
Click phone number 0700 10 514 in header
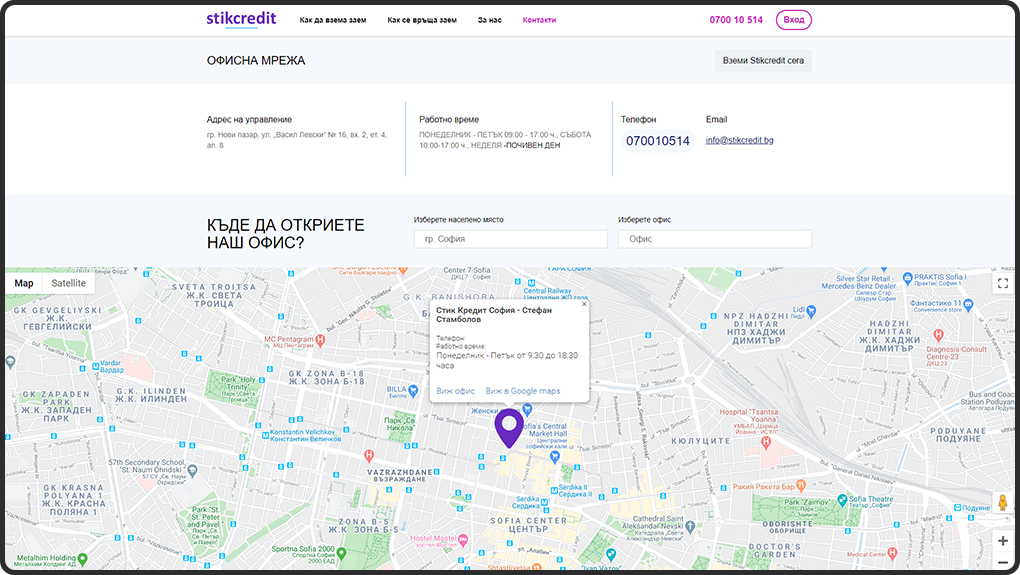(x=736, y=20)
